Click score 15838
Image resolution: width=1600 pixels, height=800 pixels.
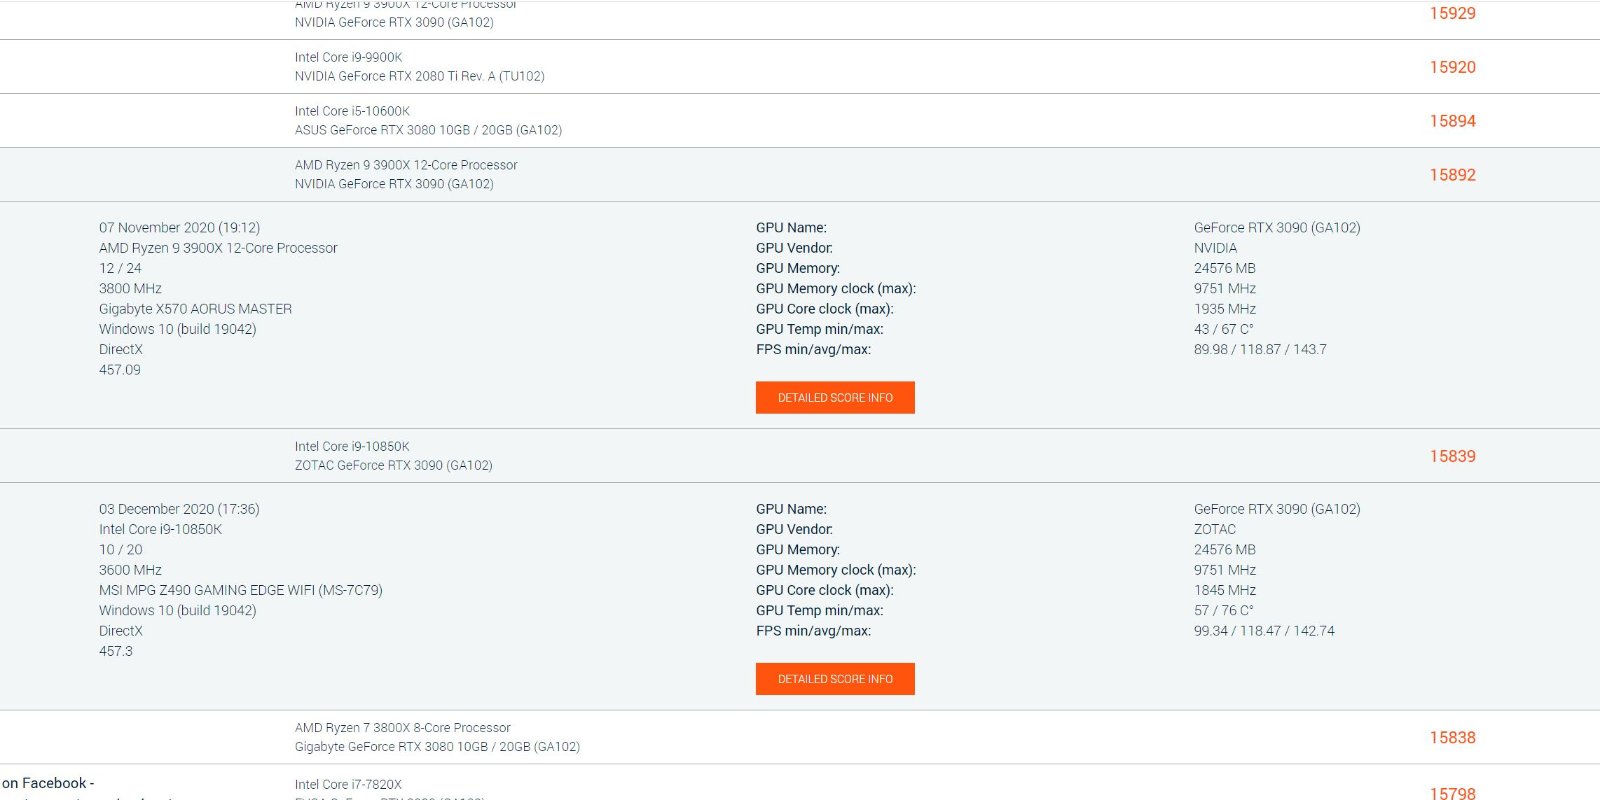coord(1452,738)
